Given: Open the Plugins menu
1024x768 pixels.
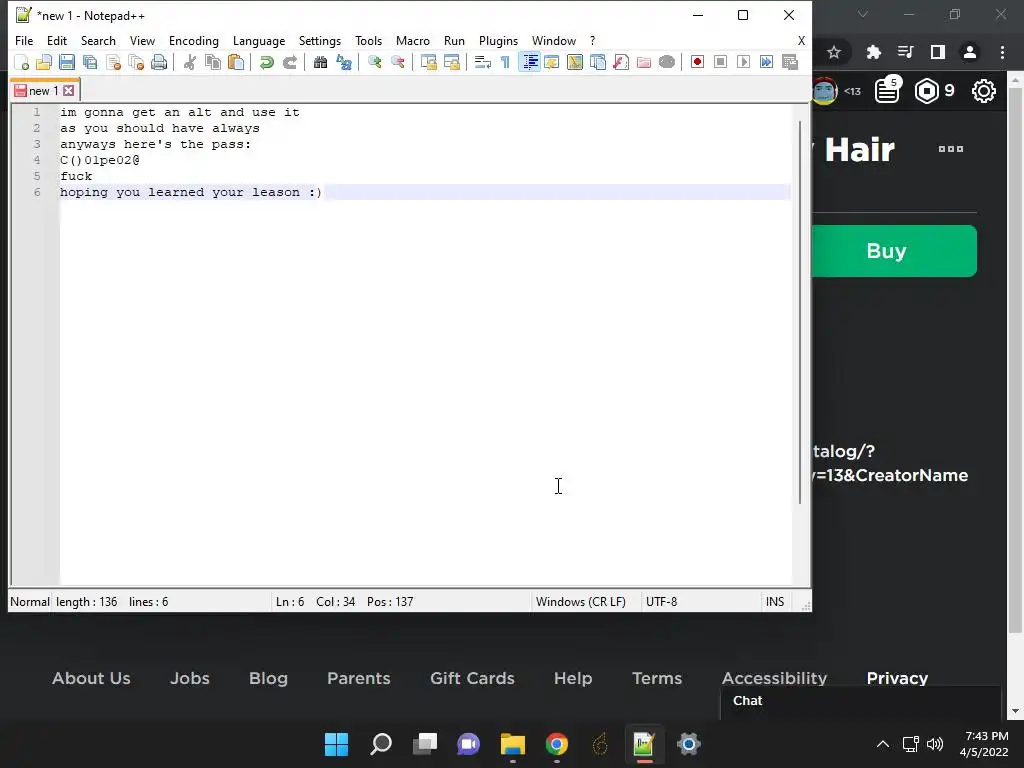Looking at the screenshot, I should [x=498, y=40].
